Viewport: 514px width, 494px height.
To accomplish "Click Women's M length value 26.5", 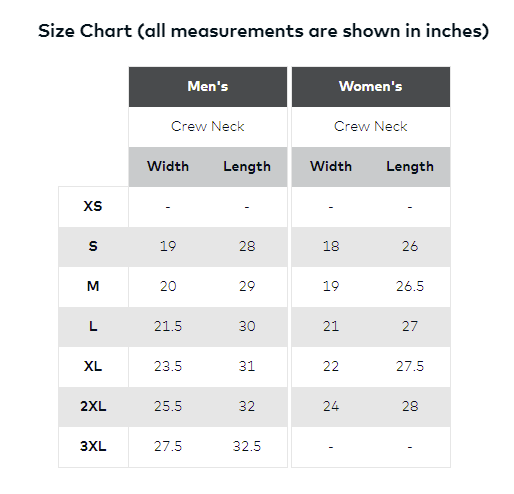I will pyautogui.click(x=410, y=286).
